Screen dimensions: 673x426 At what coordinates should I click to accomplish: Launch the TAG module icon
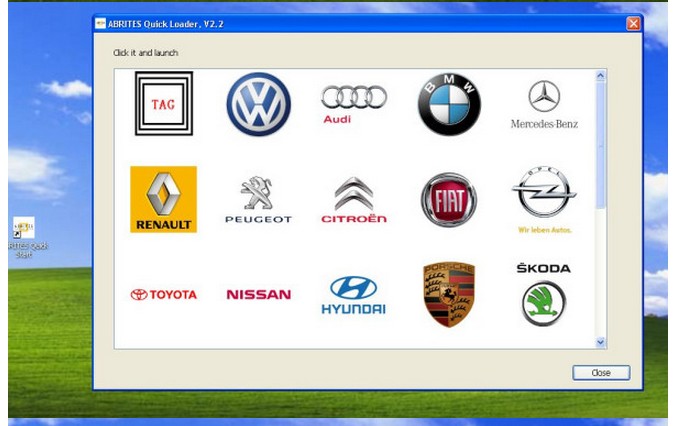click(164, 103)
